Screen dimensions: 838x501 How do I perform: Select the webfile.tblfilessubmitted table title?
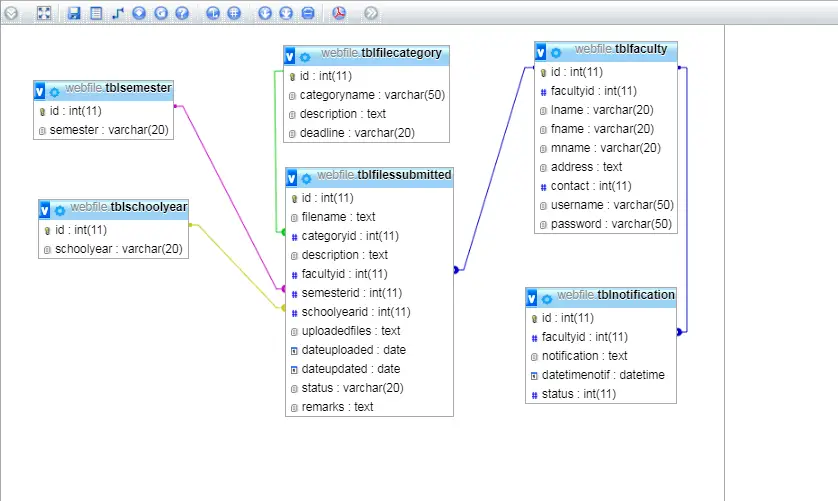[x=384, y=175]
